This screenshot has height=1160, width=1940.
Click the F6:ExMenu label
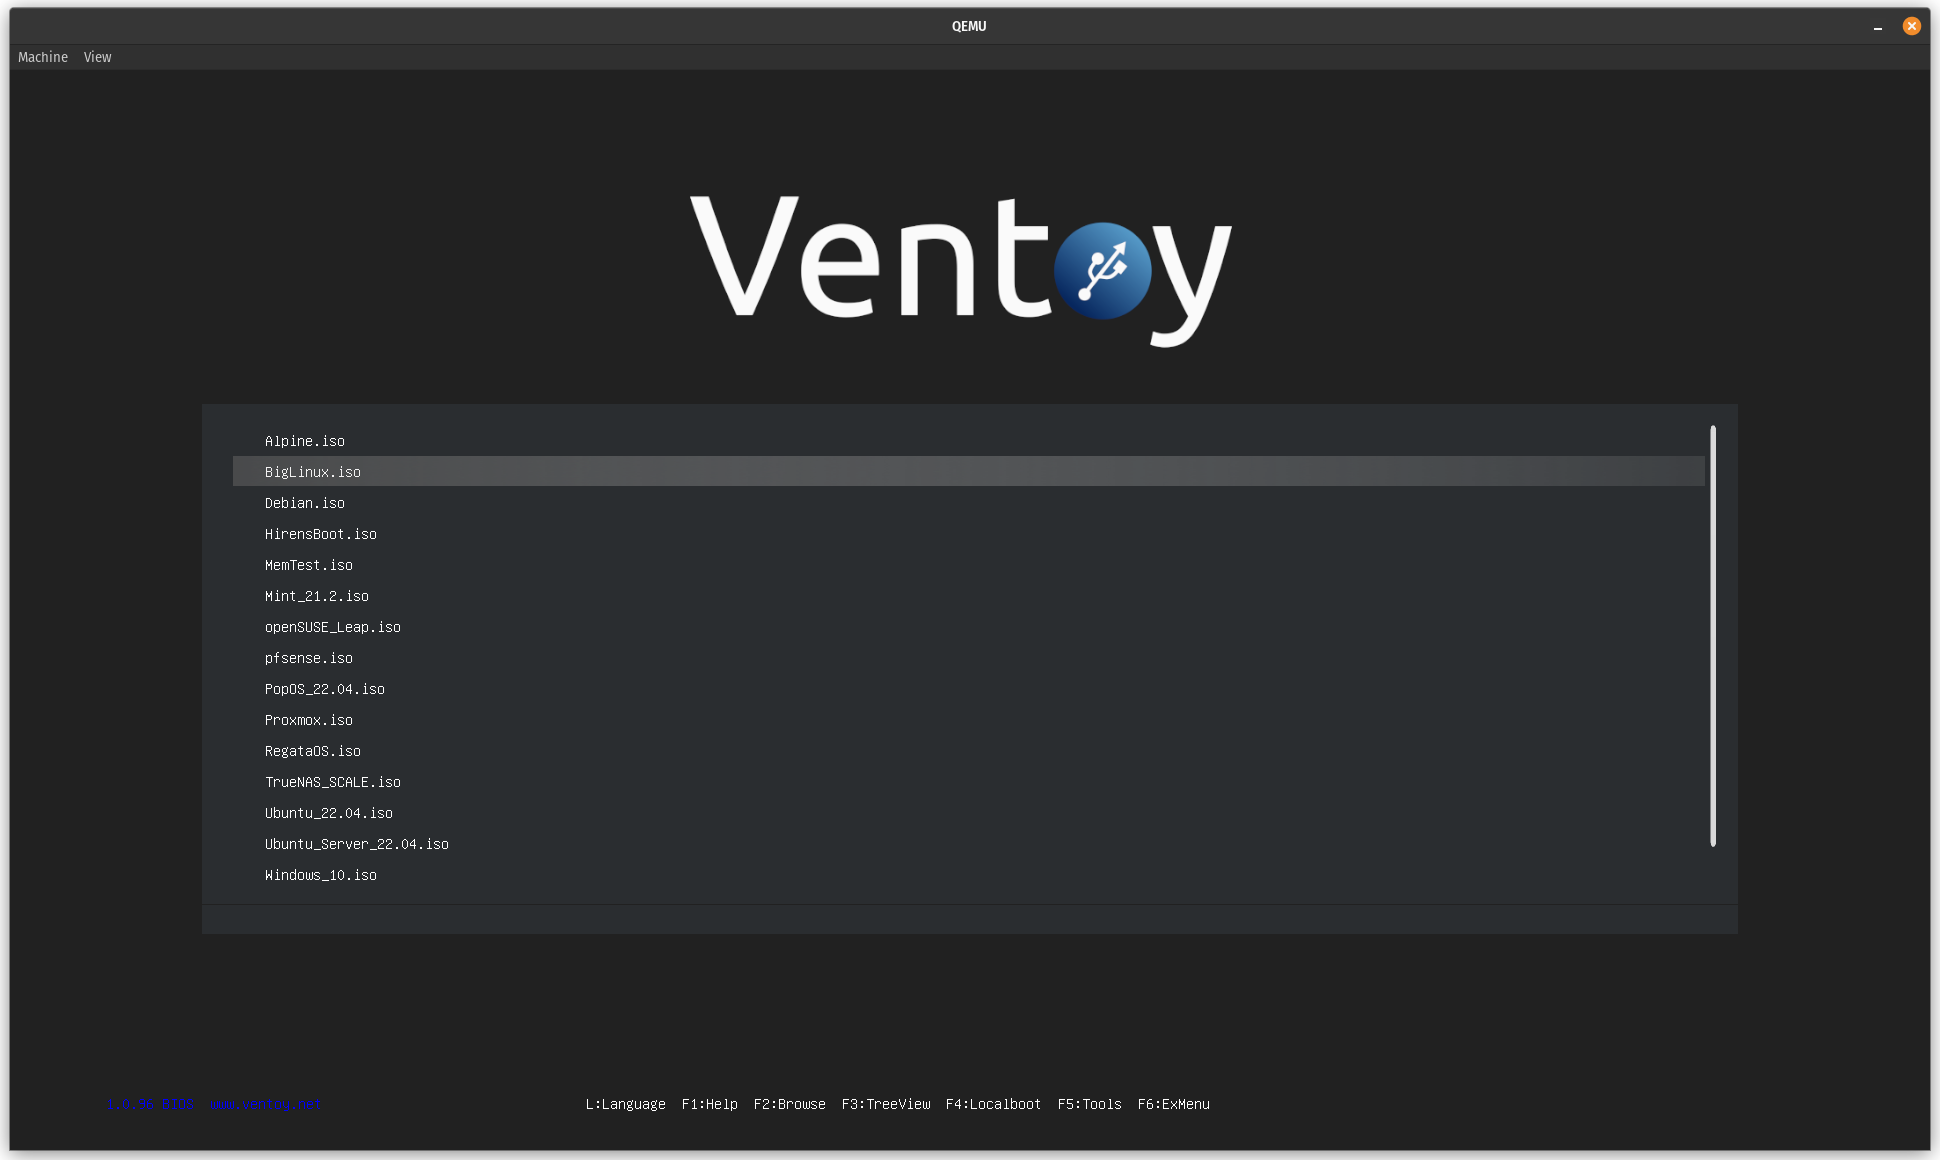[x=1173, y=1104]
